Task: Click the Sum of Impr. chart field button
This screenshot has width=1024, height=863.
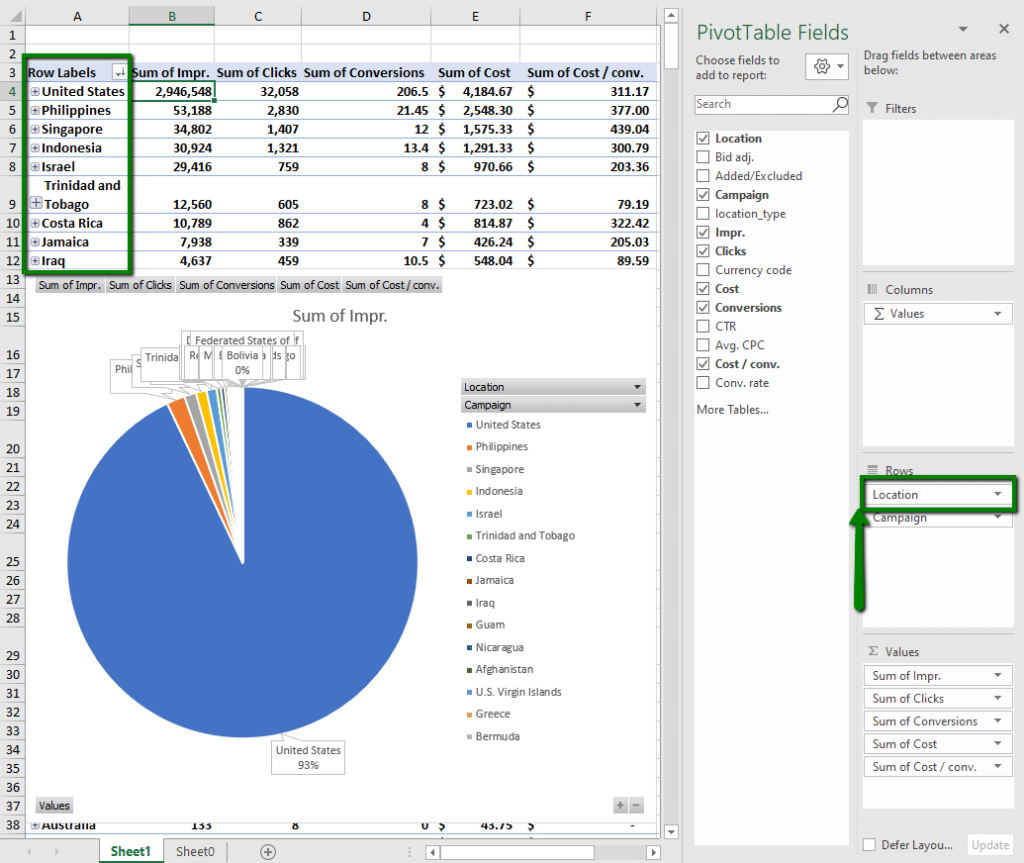Action: [x=69, y=284]
